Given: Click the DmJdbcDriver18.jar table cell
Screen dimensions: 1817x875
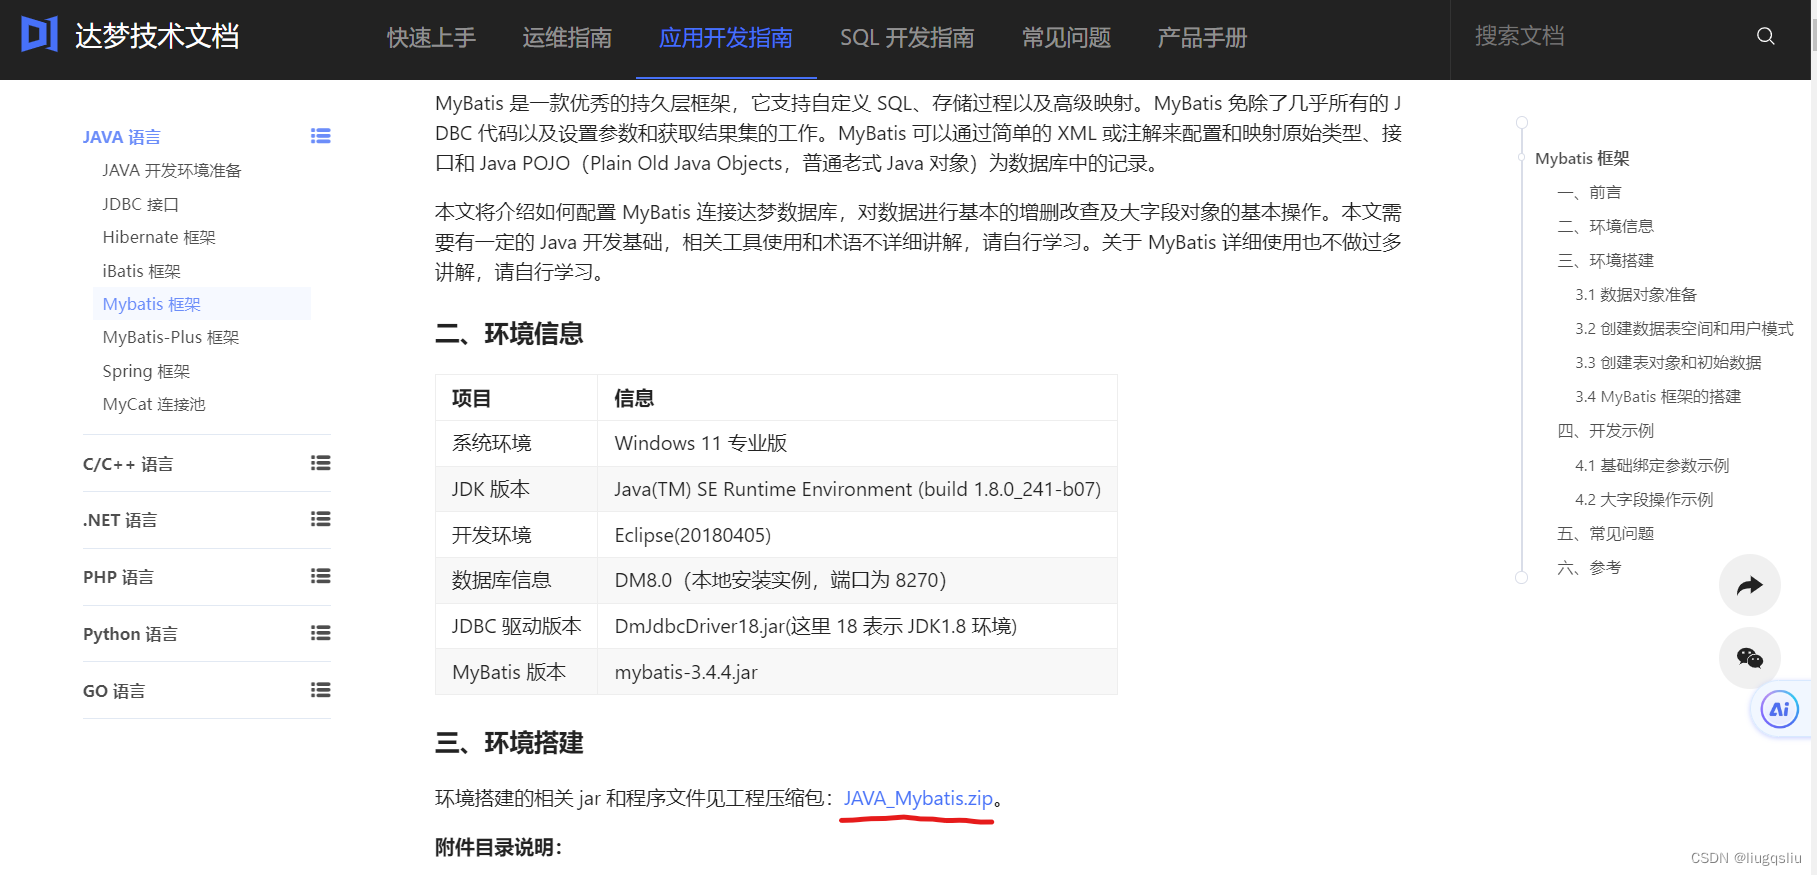Looking at the screenshot, I should (857, 626).
